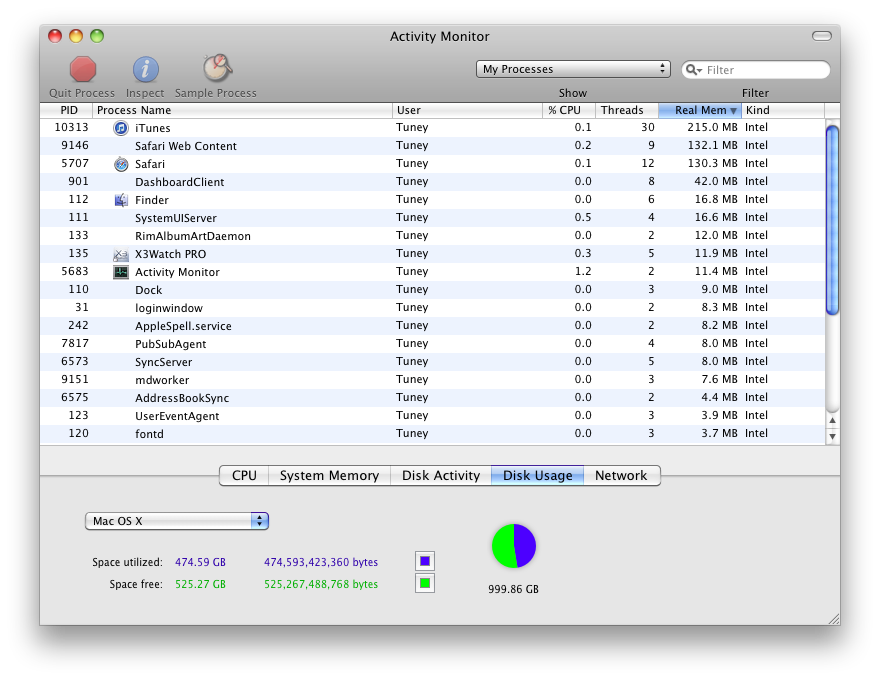The image size is (880, 680).
Task: Select the AppleSpell.service process
Action: (432, 326)
